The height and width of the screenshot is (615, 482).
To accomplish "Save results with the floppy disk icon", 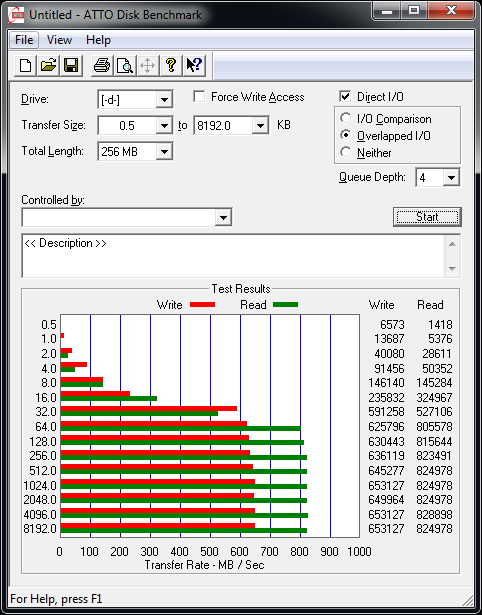I will click(71, 65).
